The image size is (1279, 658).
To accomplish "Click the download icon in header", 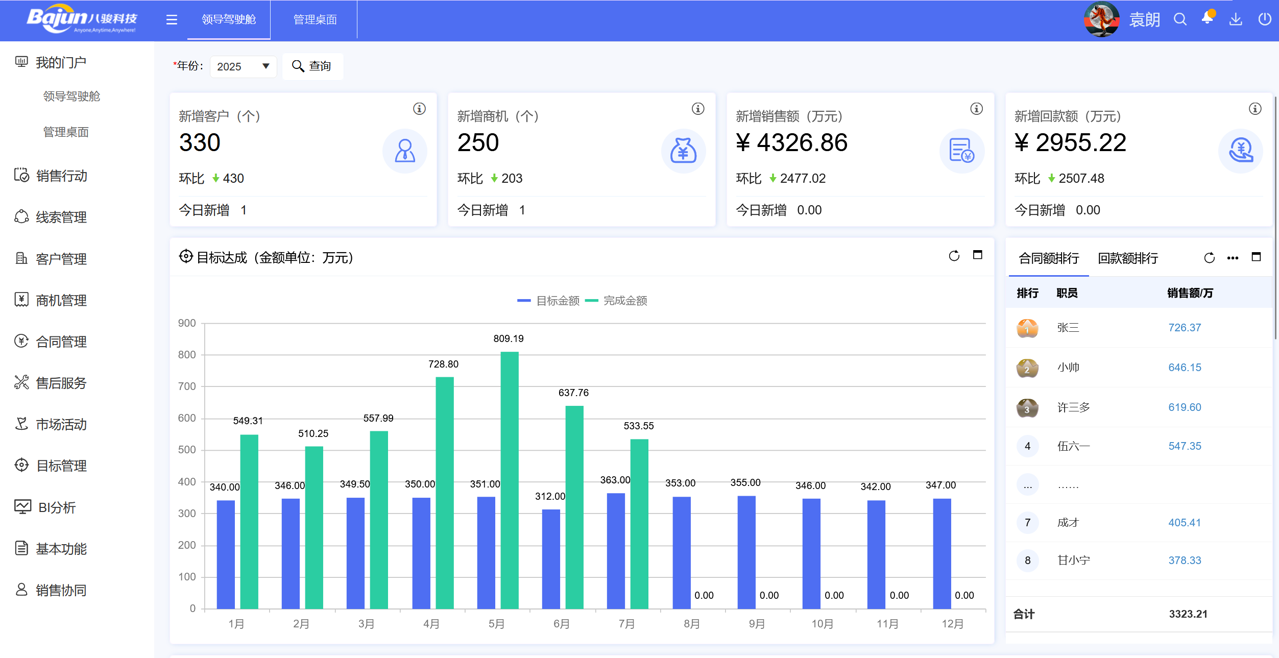I will (1236, 20).
